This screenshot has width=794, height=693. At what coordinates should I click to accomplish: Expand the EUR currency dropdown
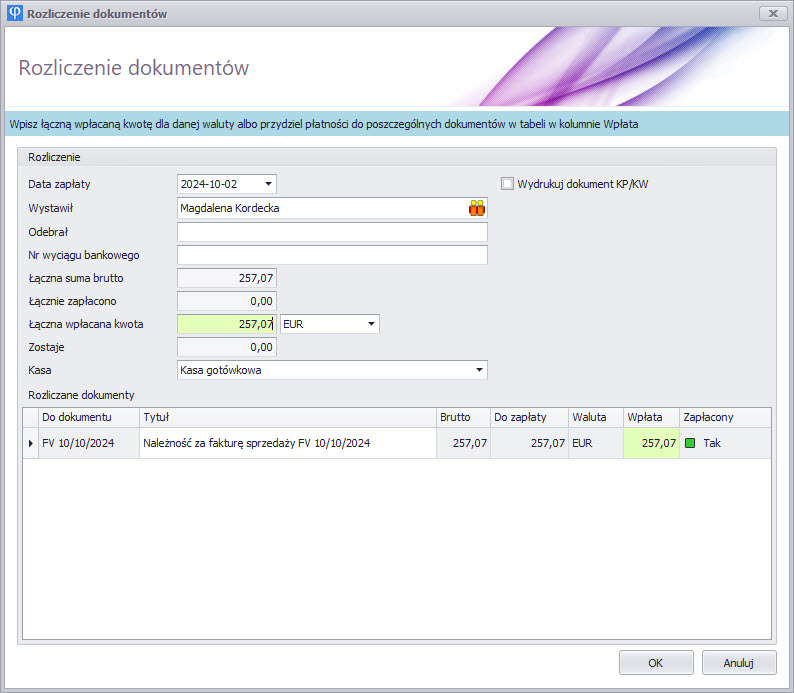click(371, 324)
